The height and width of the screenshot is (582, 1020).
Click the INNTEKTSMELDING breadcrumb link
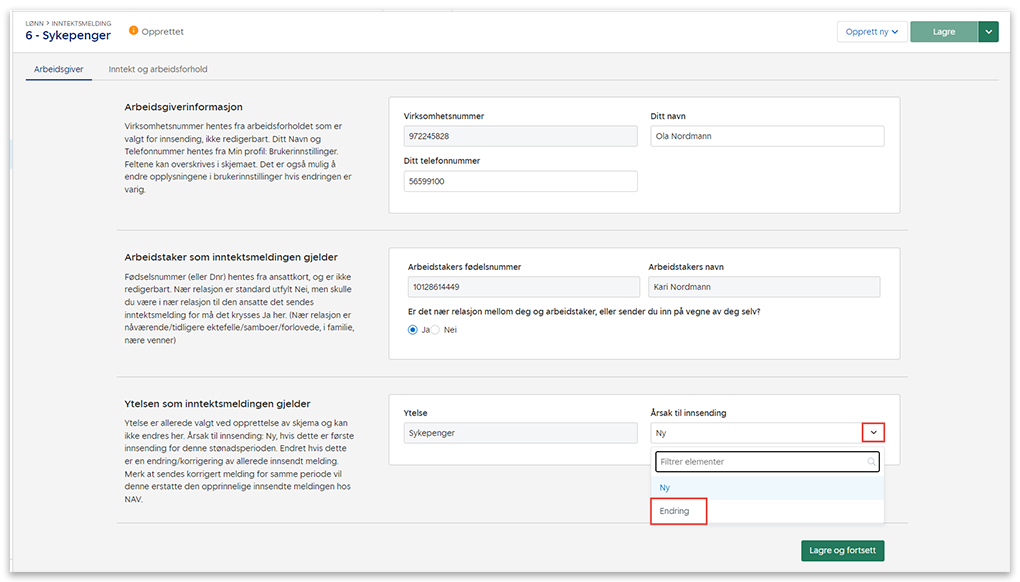coord(82,22)
